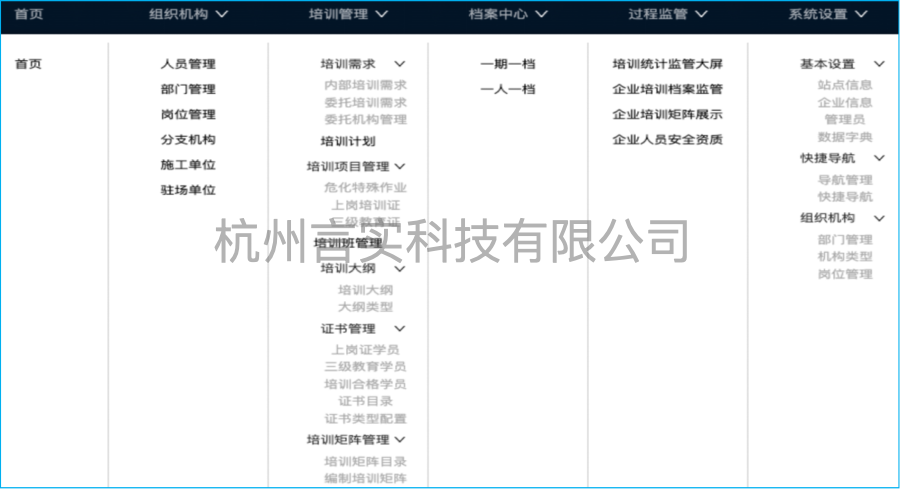
Task: Go to 分支机构 under organization
Action: 188,140
